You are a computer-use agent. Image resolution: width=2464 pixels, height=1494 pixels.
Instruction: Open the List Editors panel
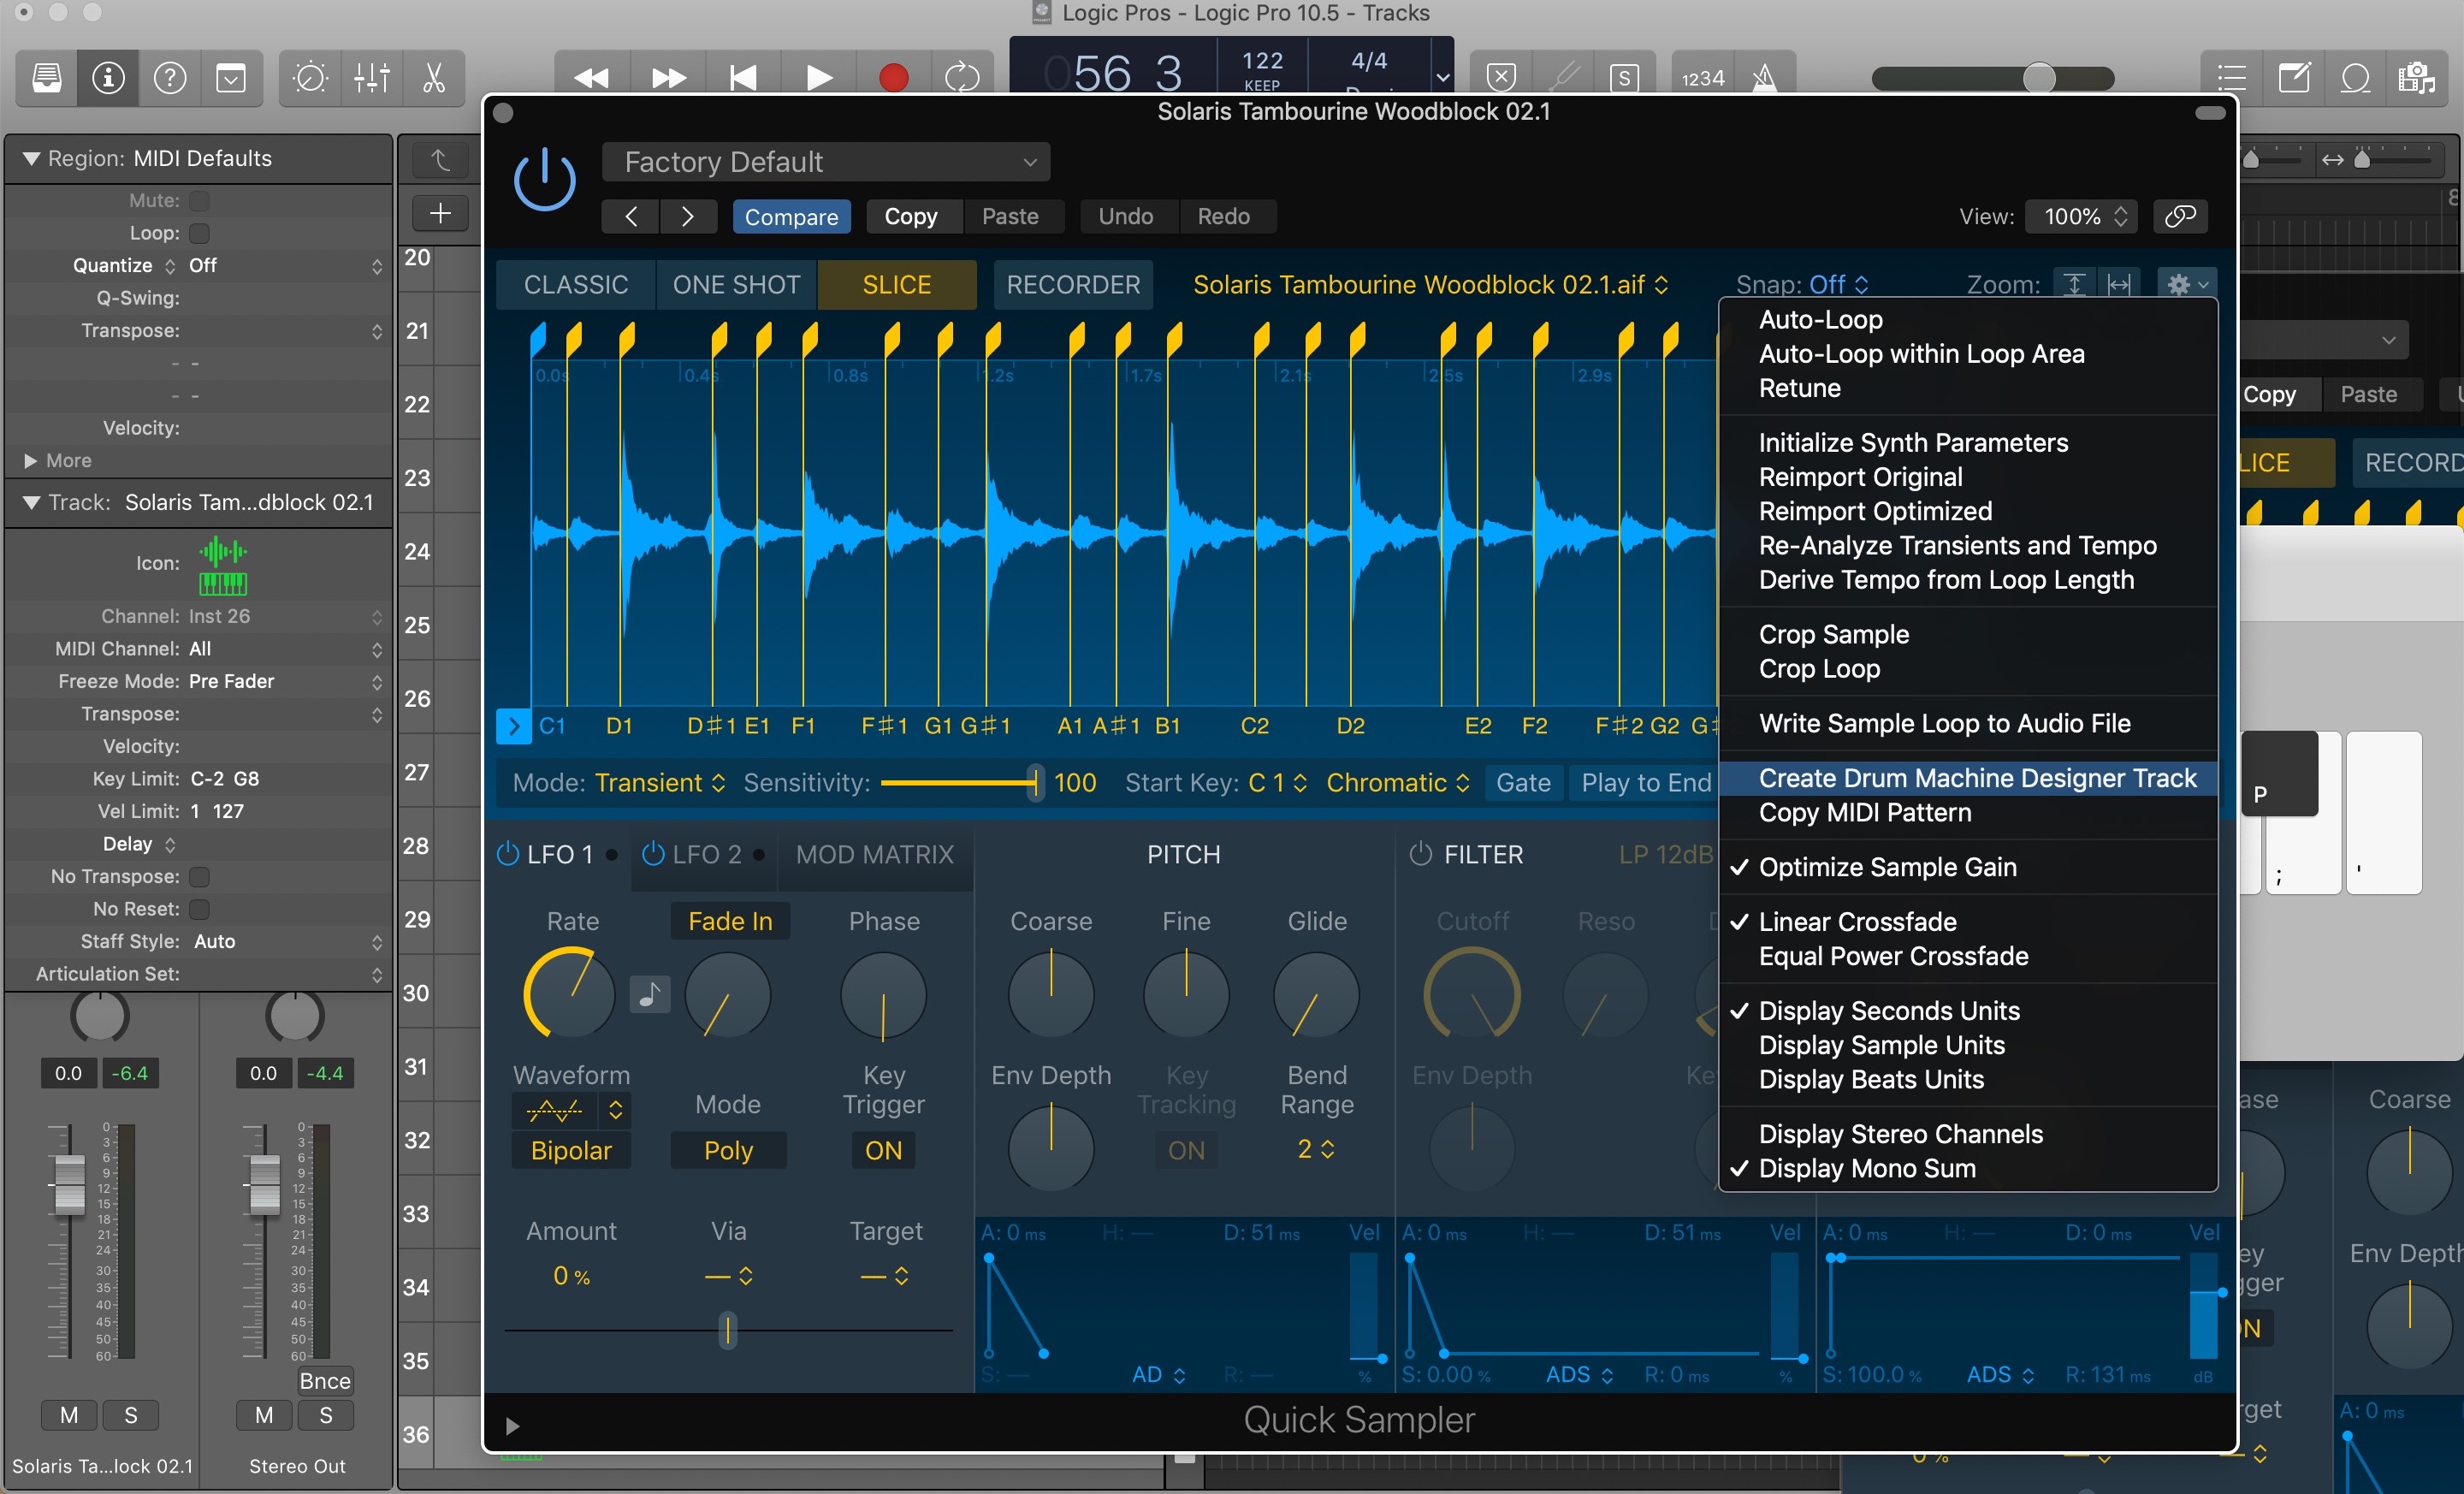2231,78
